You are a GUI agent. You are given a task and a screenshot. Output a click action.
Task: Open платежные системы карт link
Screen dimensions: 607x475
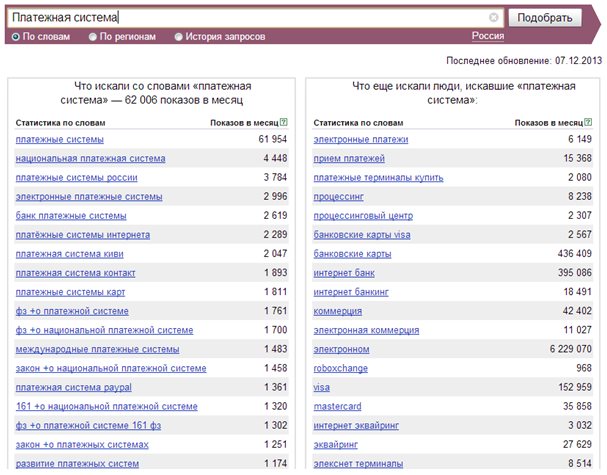(x=70, y=292)
